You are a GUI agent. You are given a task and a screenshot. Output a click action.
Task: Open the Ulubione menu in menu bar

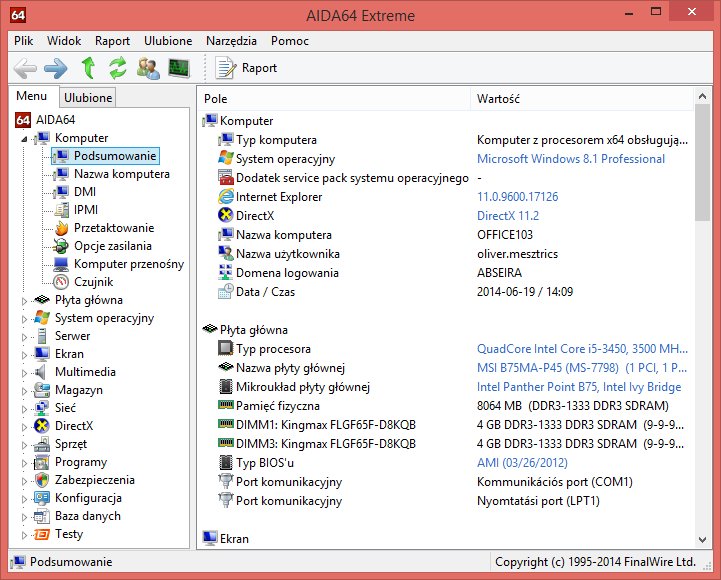(x=168, y=41)
